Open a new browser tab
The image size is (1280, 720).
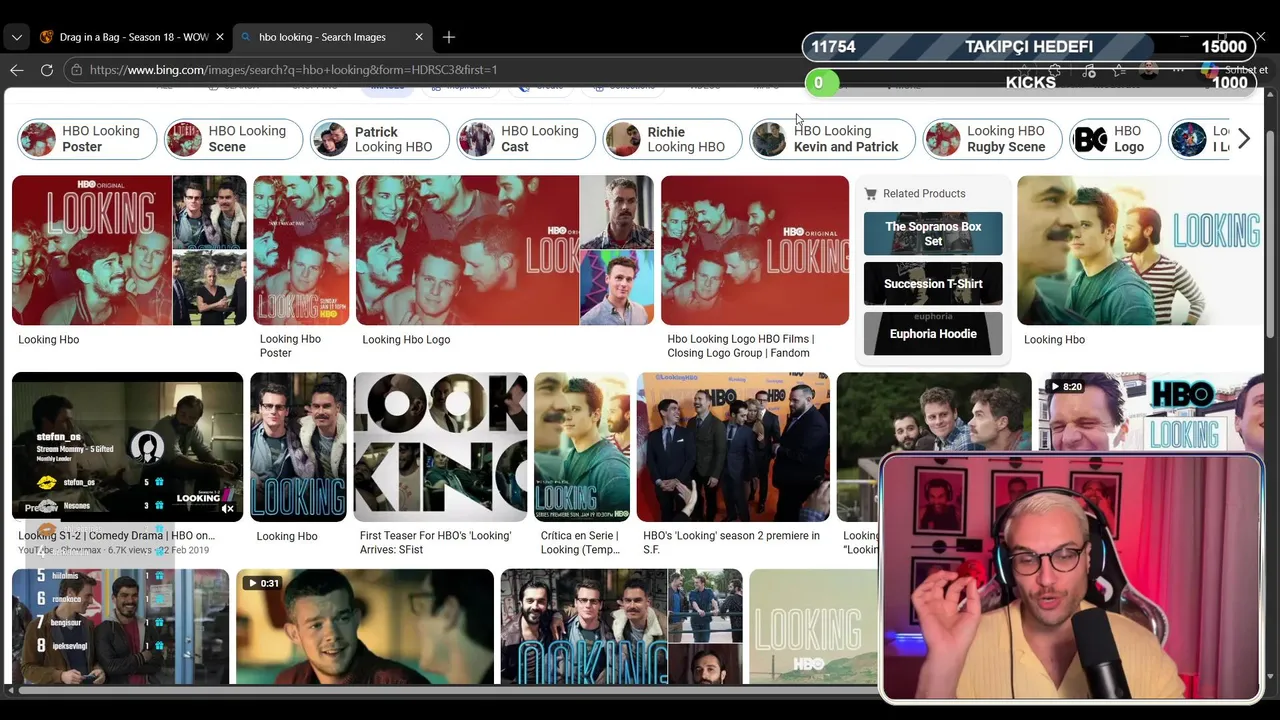(x=449, y=37)
